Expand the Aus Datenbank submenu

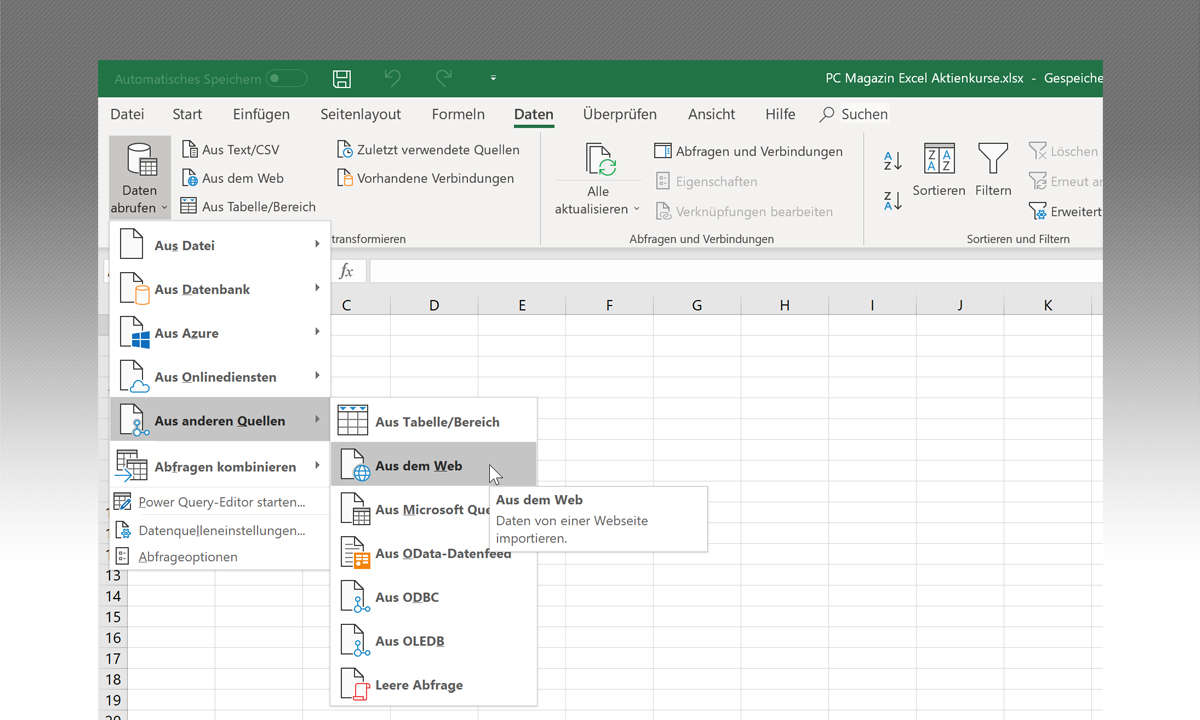tap(220, 289)
